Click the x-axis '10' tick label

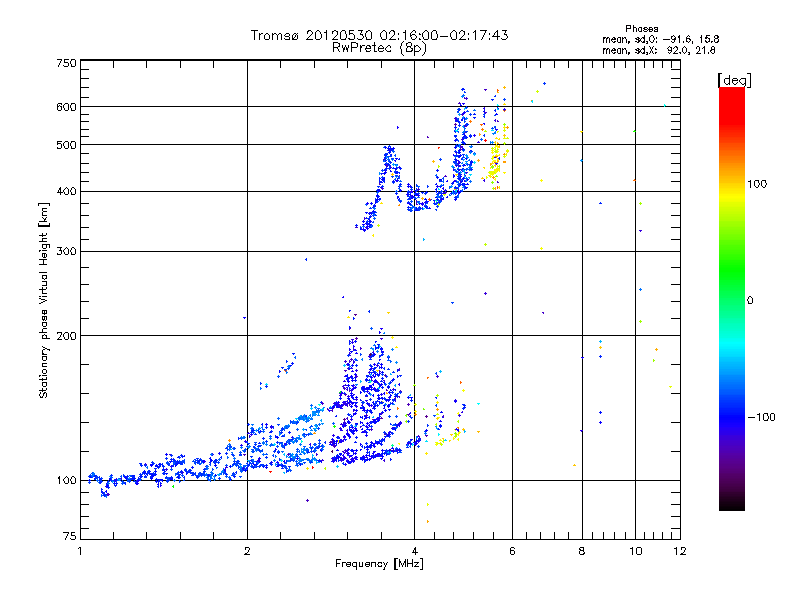(x=636, y=551)
